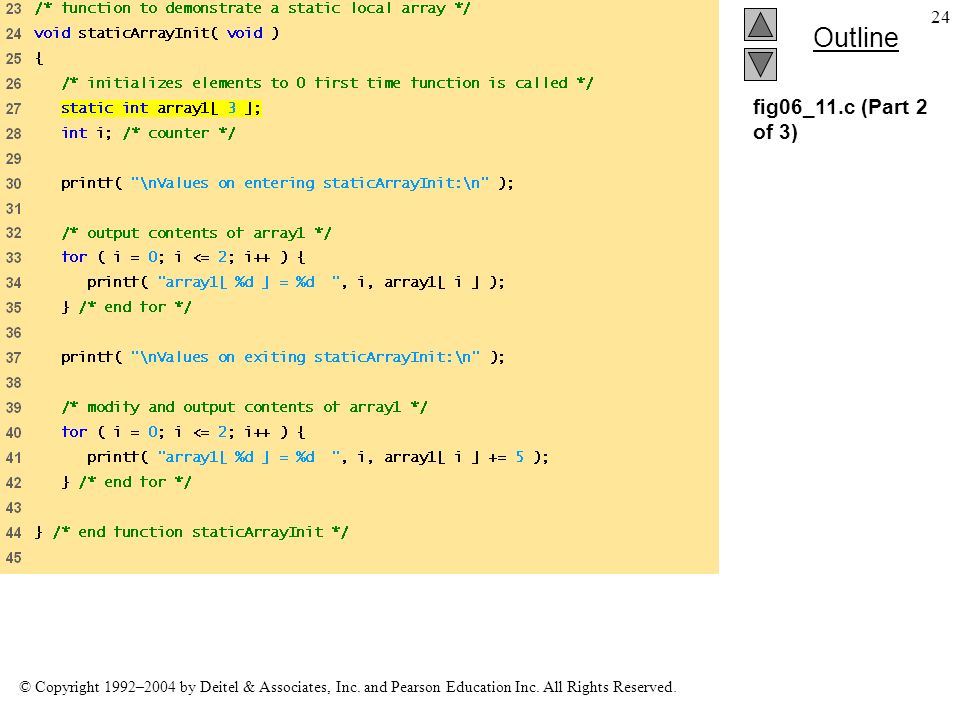Screen dimensions: 960x720
Task: Select the for loop on line 33
Action: (x=183, y=257)
